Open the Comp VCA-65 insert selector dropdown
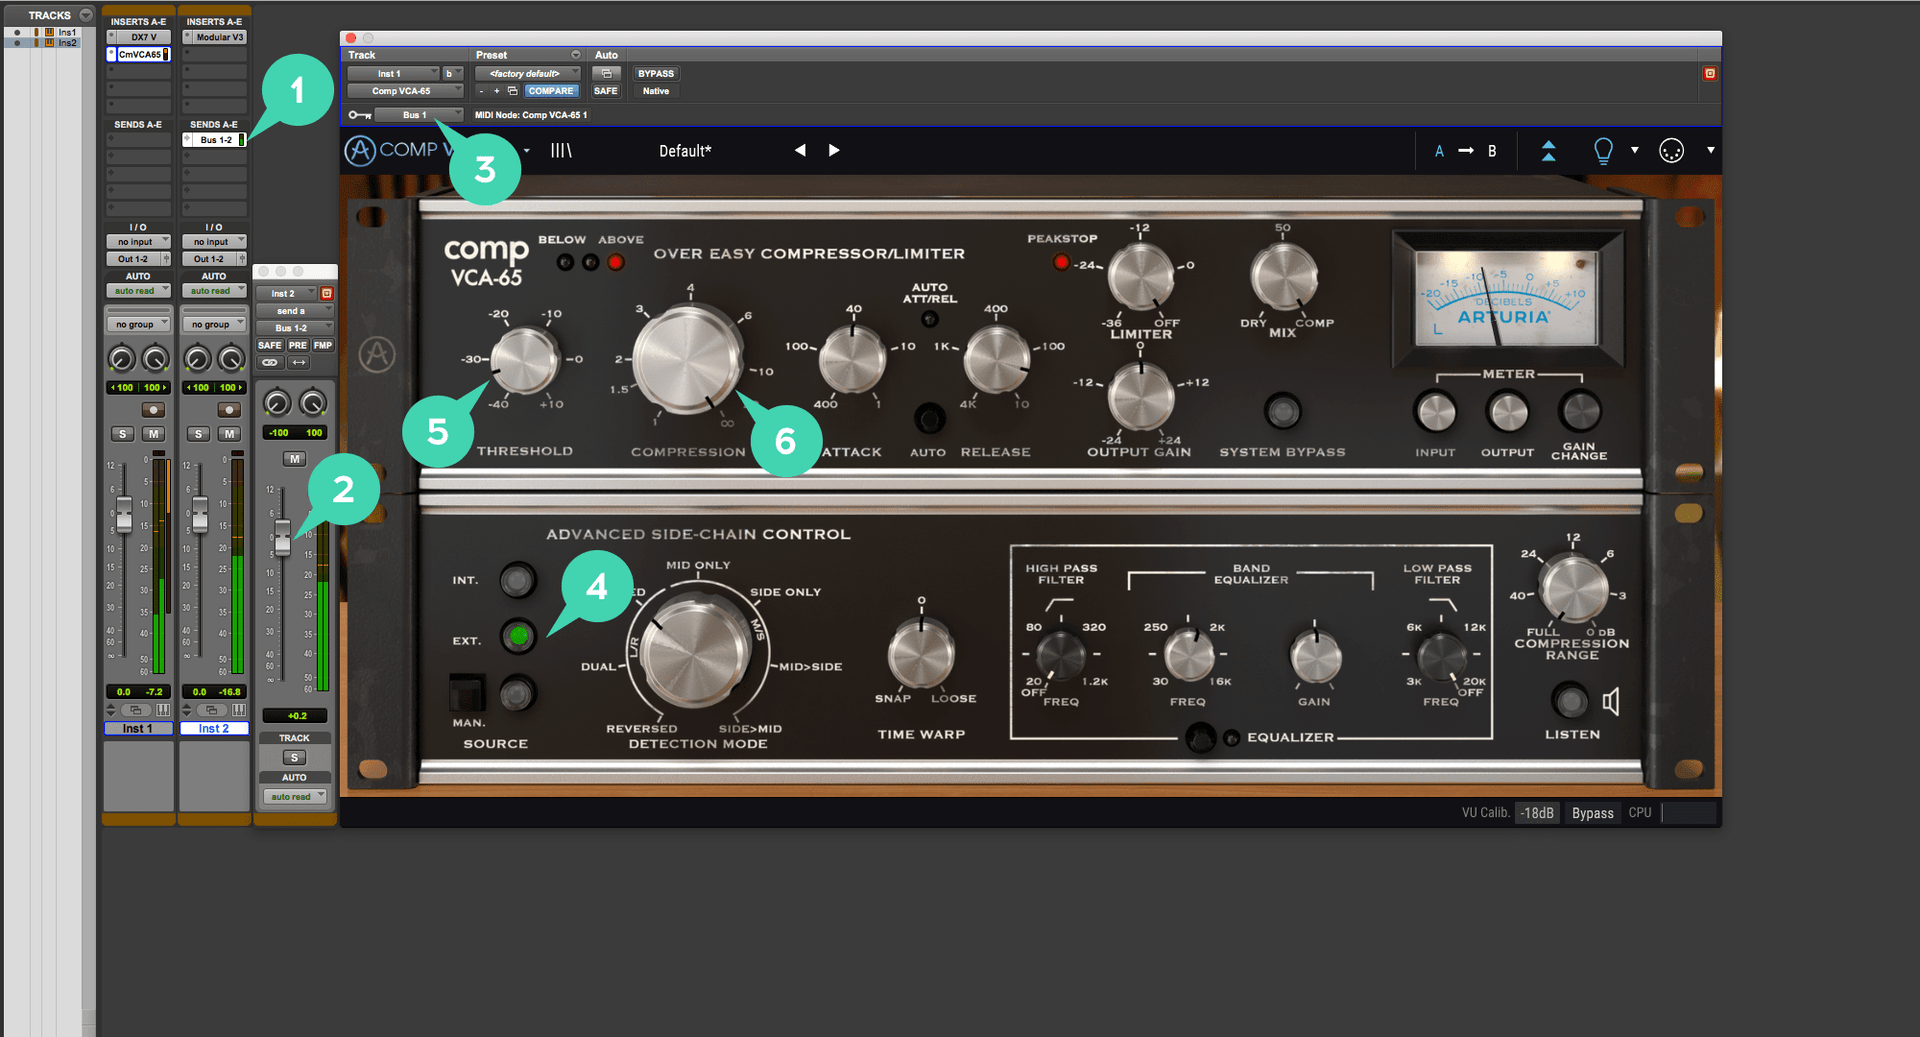The image size is (1920, 1037). coord(405,91)
